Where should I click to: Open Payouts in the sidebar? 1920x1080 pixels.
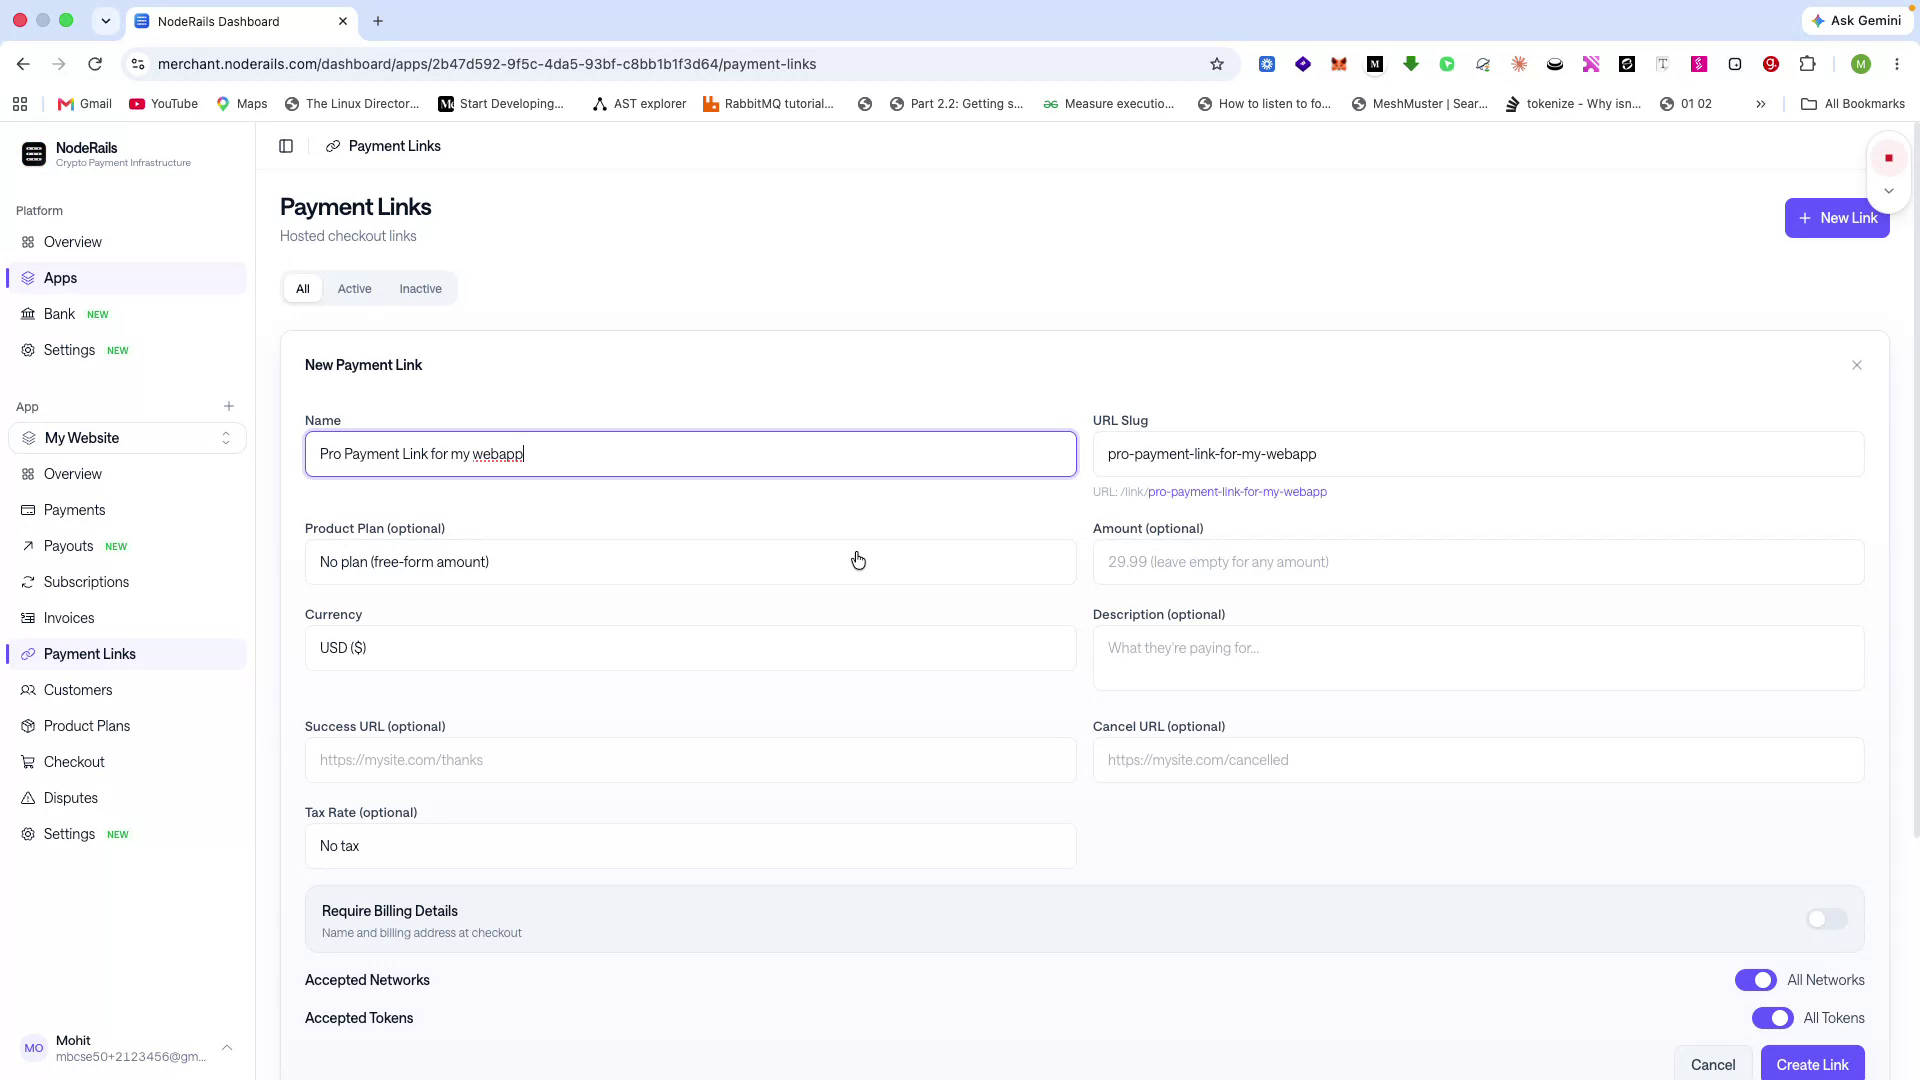127,546
